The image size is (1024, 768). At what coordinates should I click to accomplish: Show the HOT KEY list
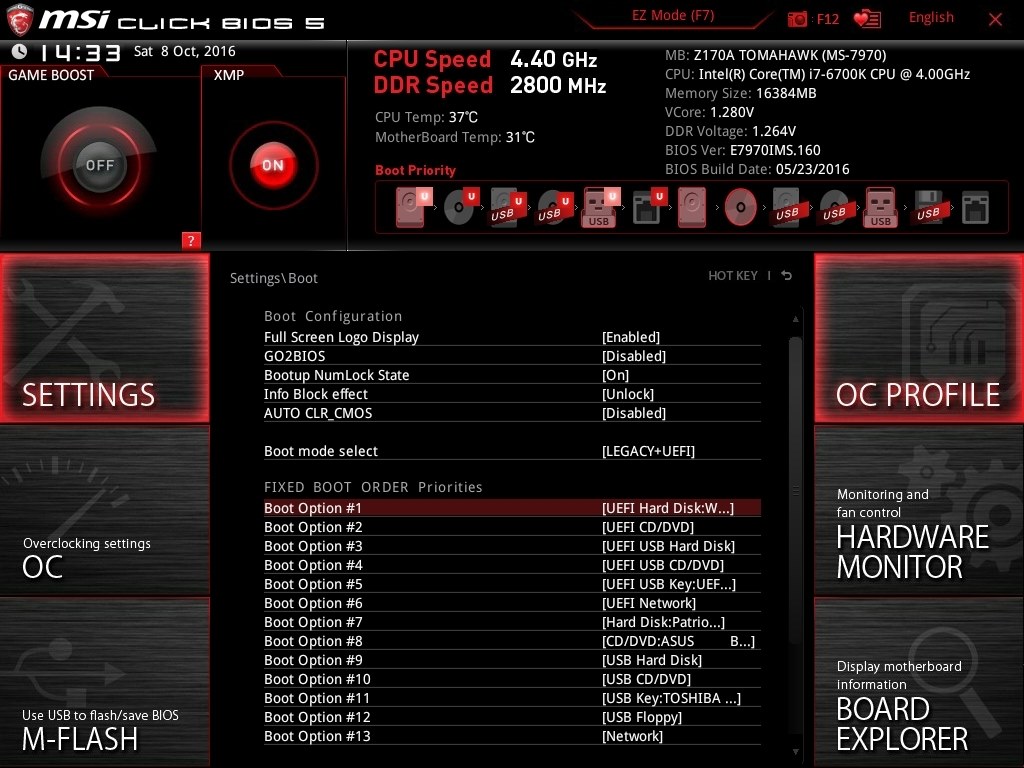[733, 276]
